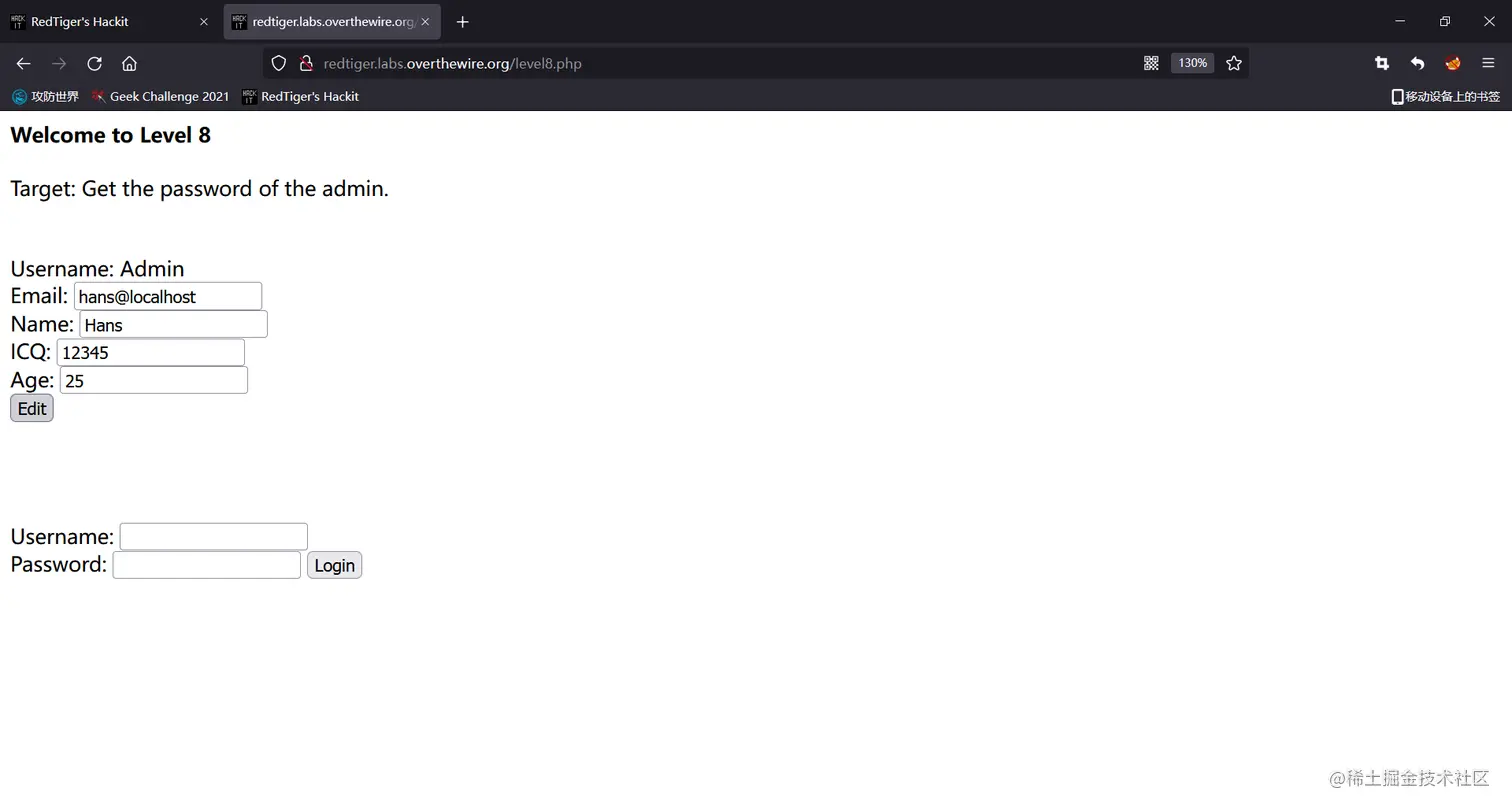Select the 'Username: Admin' text
Screen dimensions: 1512x811
pyautogui.click(x=97, y=268)
